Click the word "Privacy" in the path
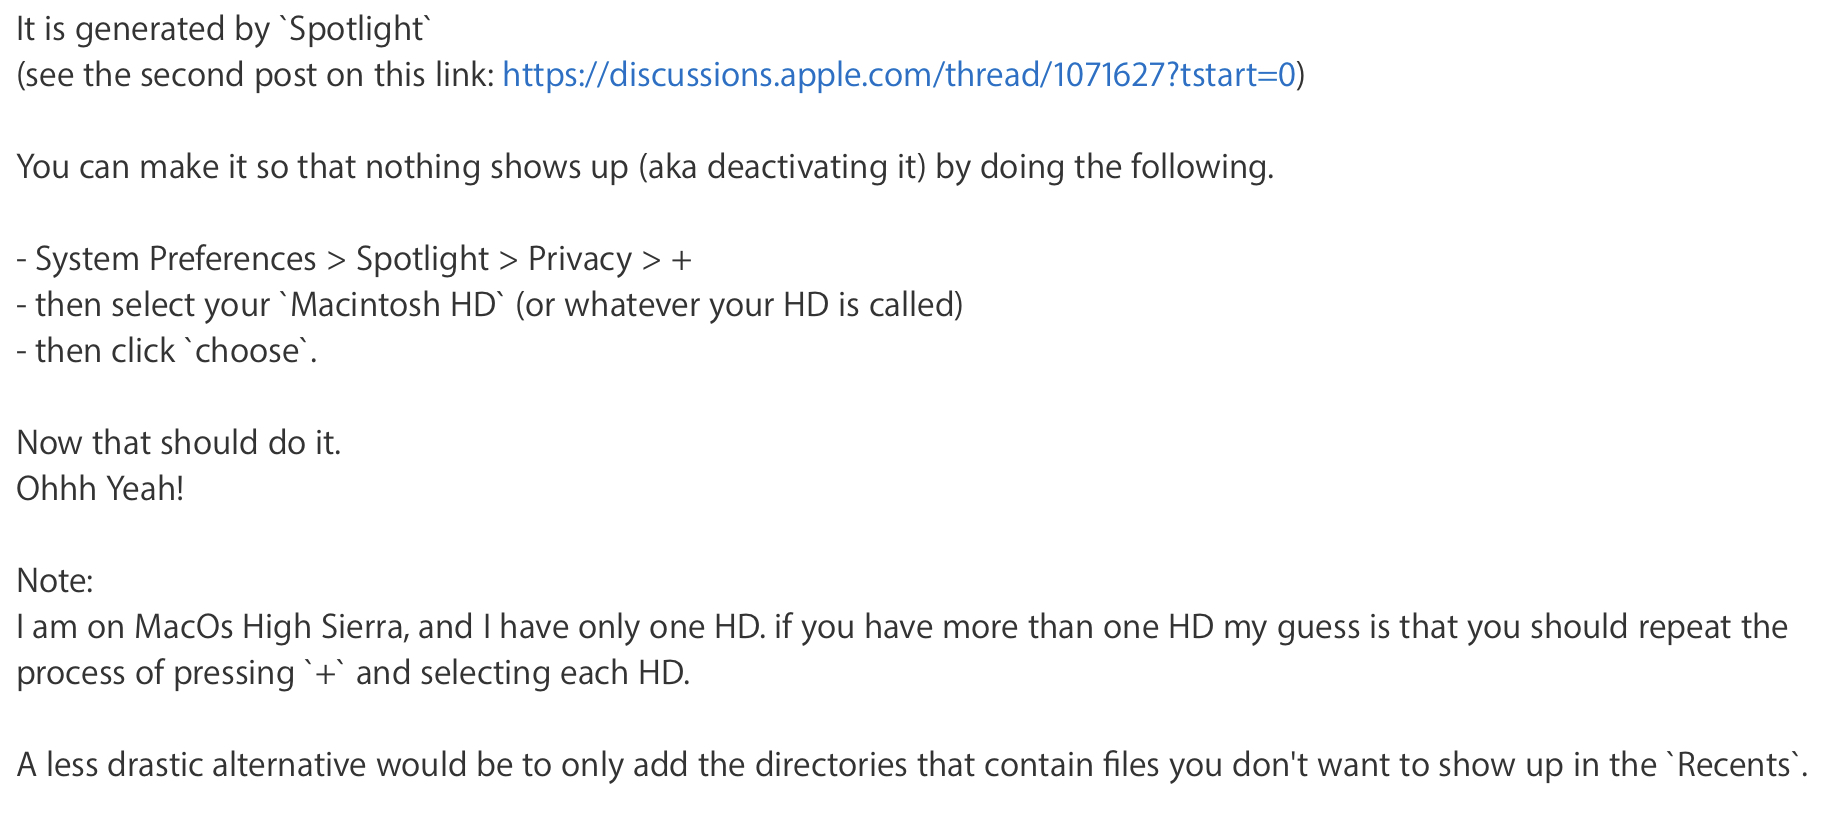 pyautogui.click(x=579, y=259)
